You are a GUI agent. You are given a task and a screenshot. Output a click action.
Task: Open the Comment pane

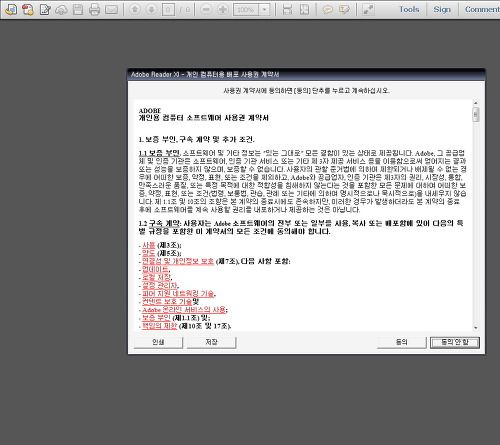(482, 9)
